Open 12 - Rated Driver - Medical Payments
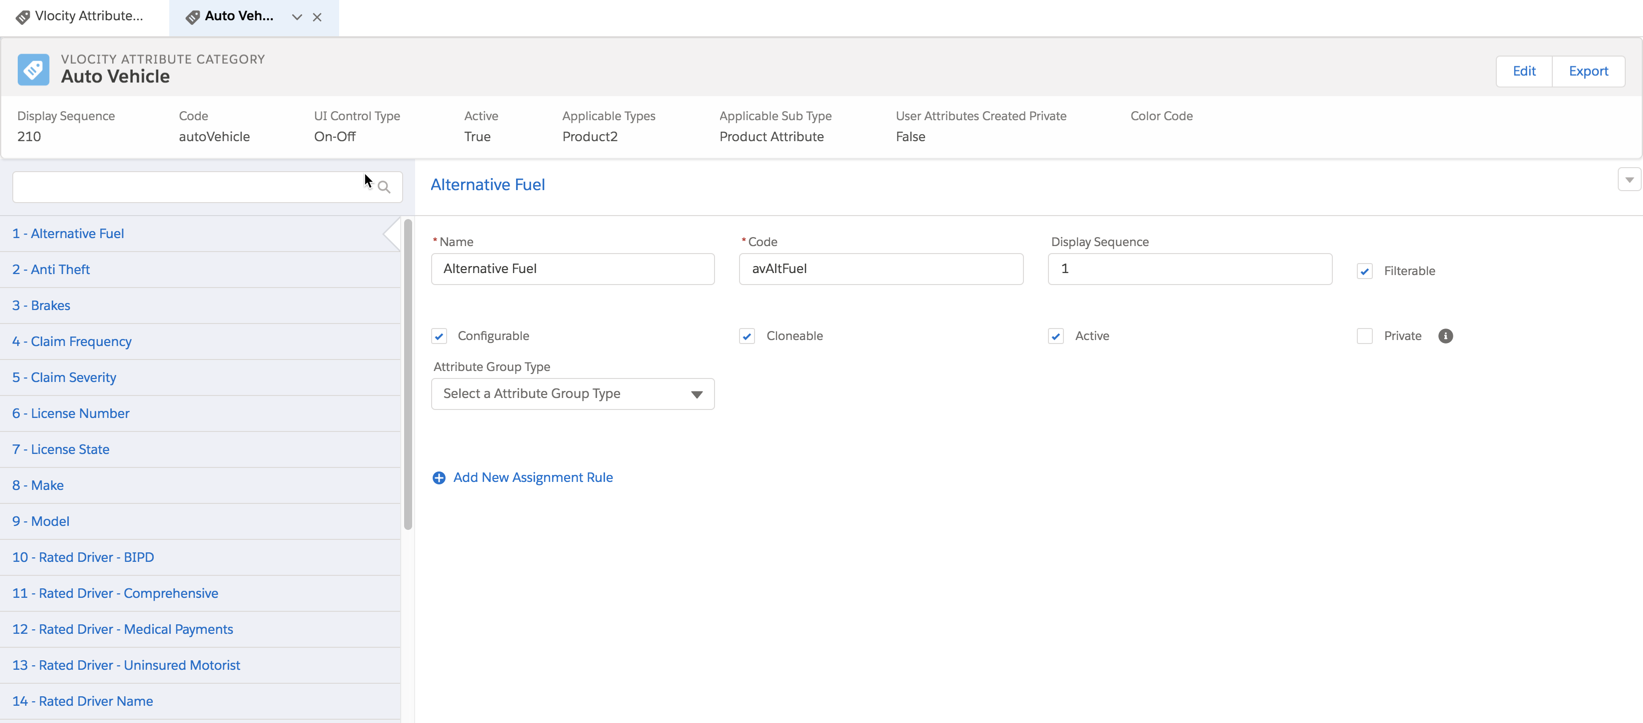 [200, 630]
